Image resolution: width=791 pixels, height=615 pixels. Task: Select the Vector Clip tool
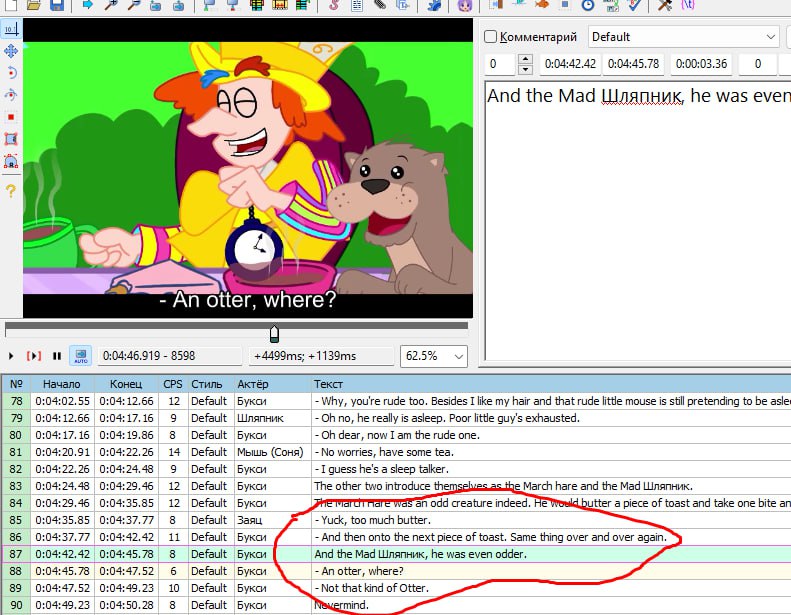(11, 161)
